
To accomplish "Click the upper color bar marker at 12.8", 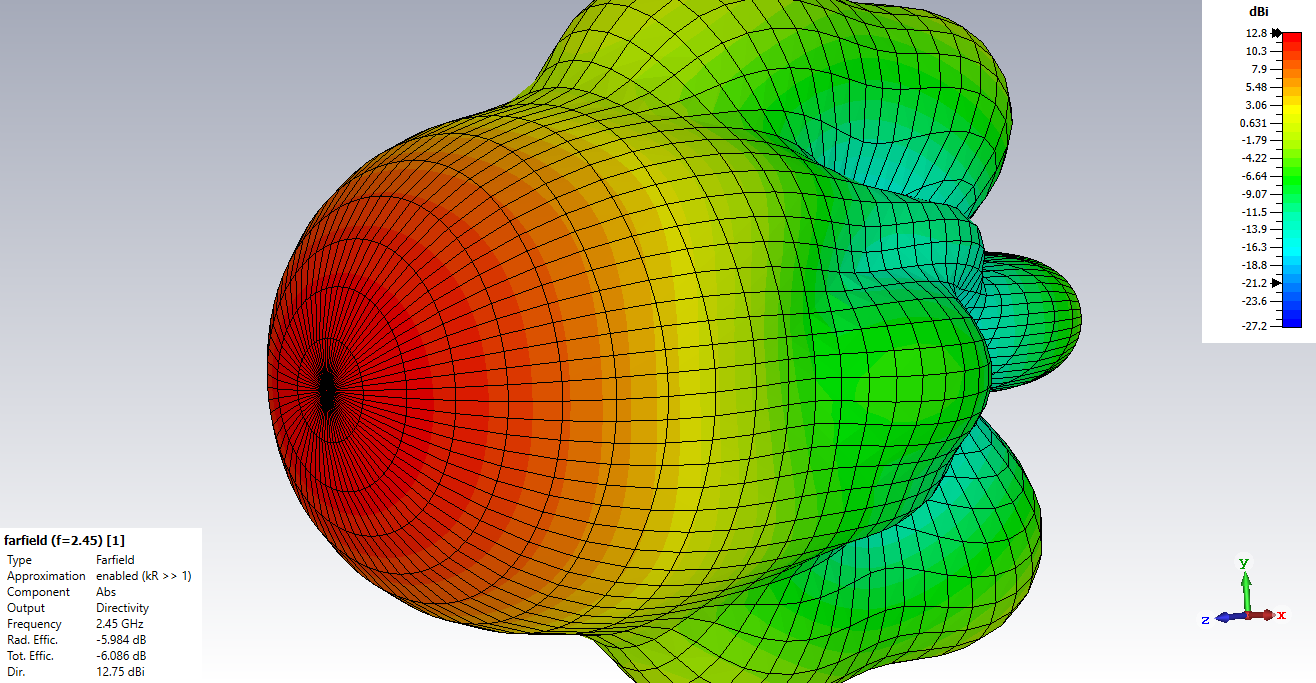I will (1277, 33).
